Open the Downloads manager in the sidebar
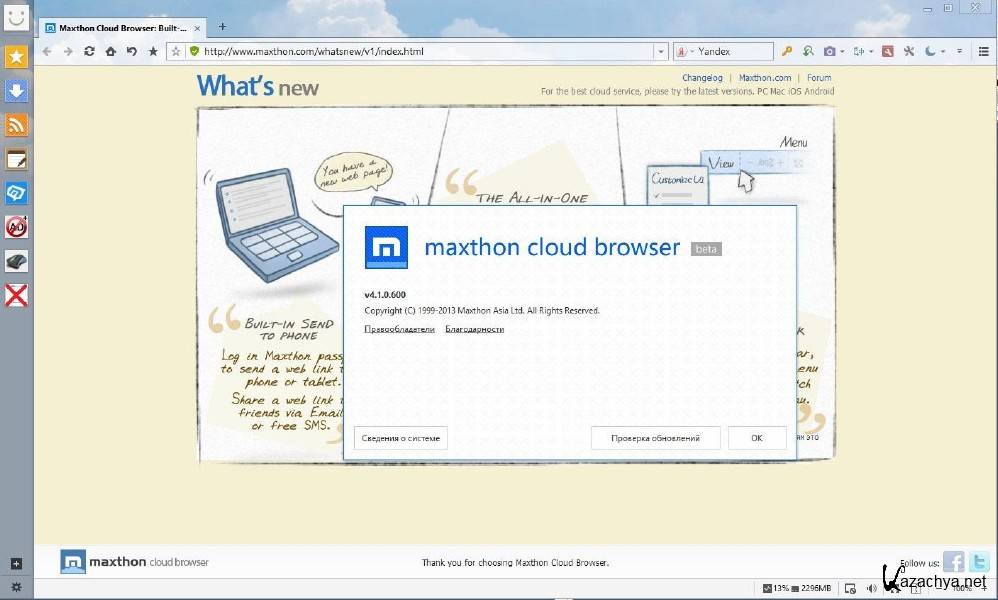998x600 pixels. [16, 92]
